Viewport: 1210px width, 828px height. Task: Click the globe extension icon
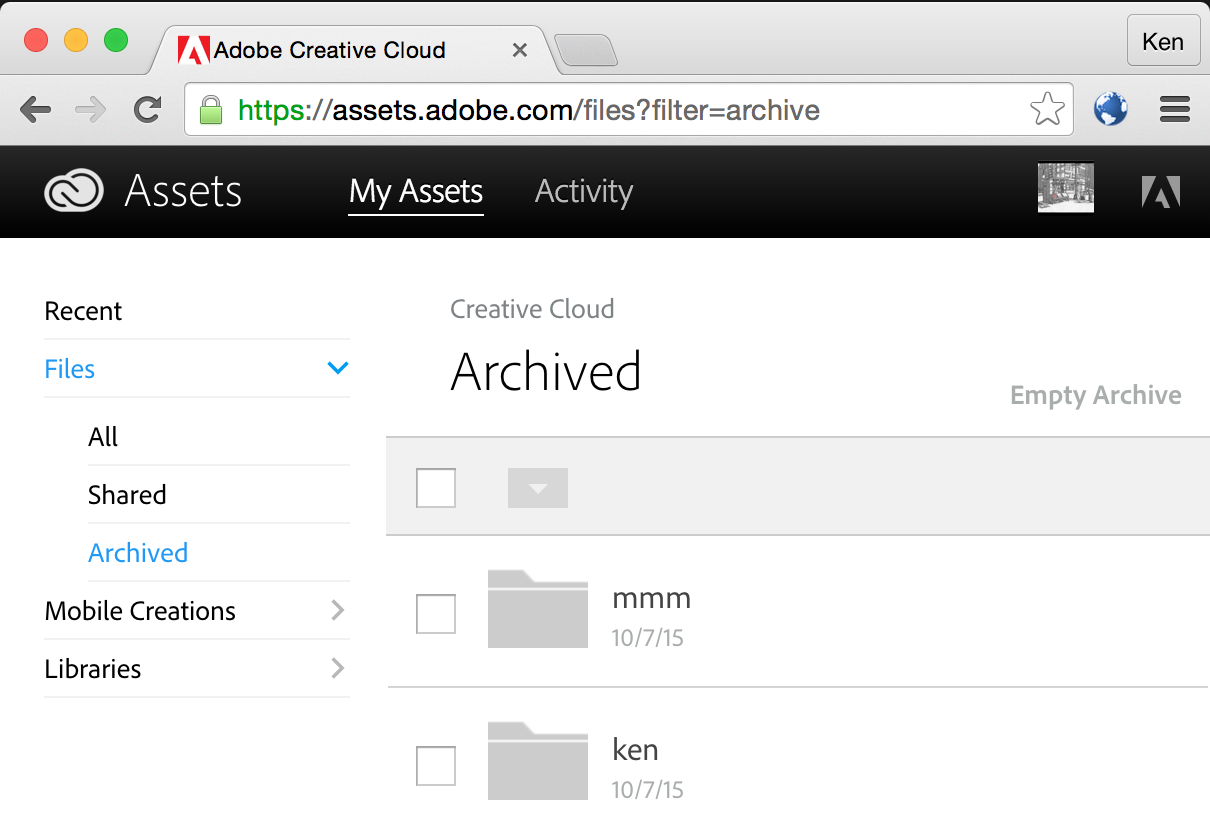coord(1111,109)
